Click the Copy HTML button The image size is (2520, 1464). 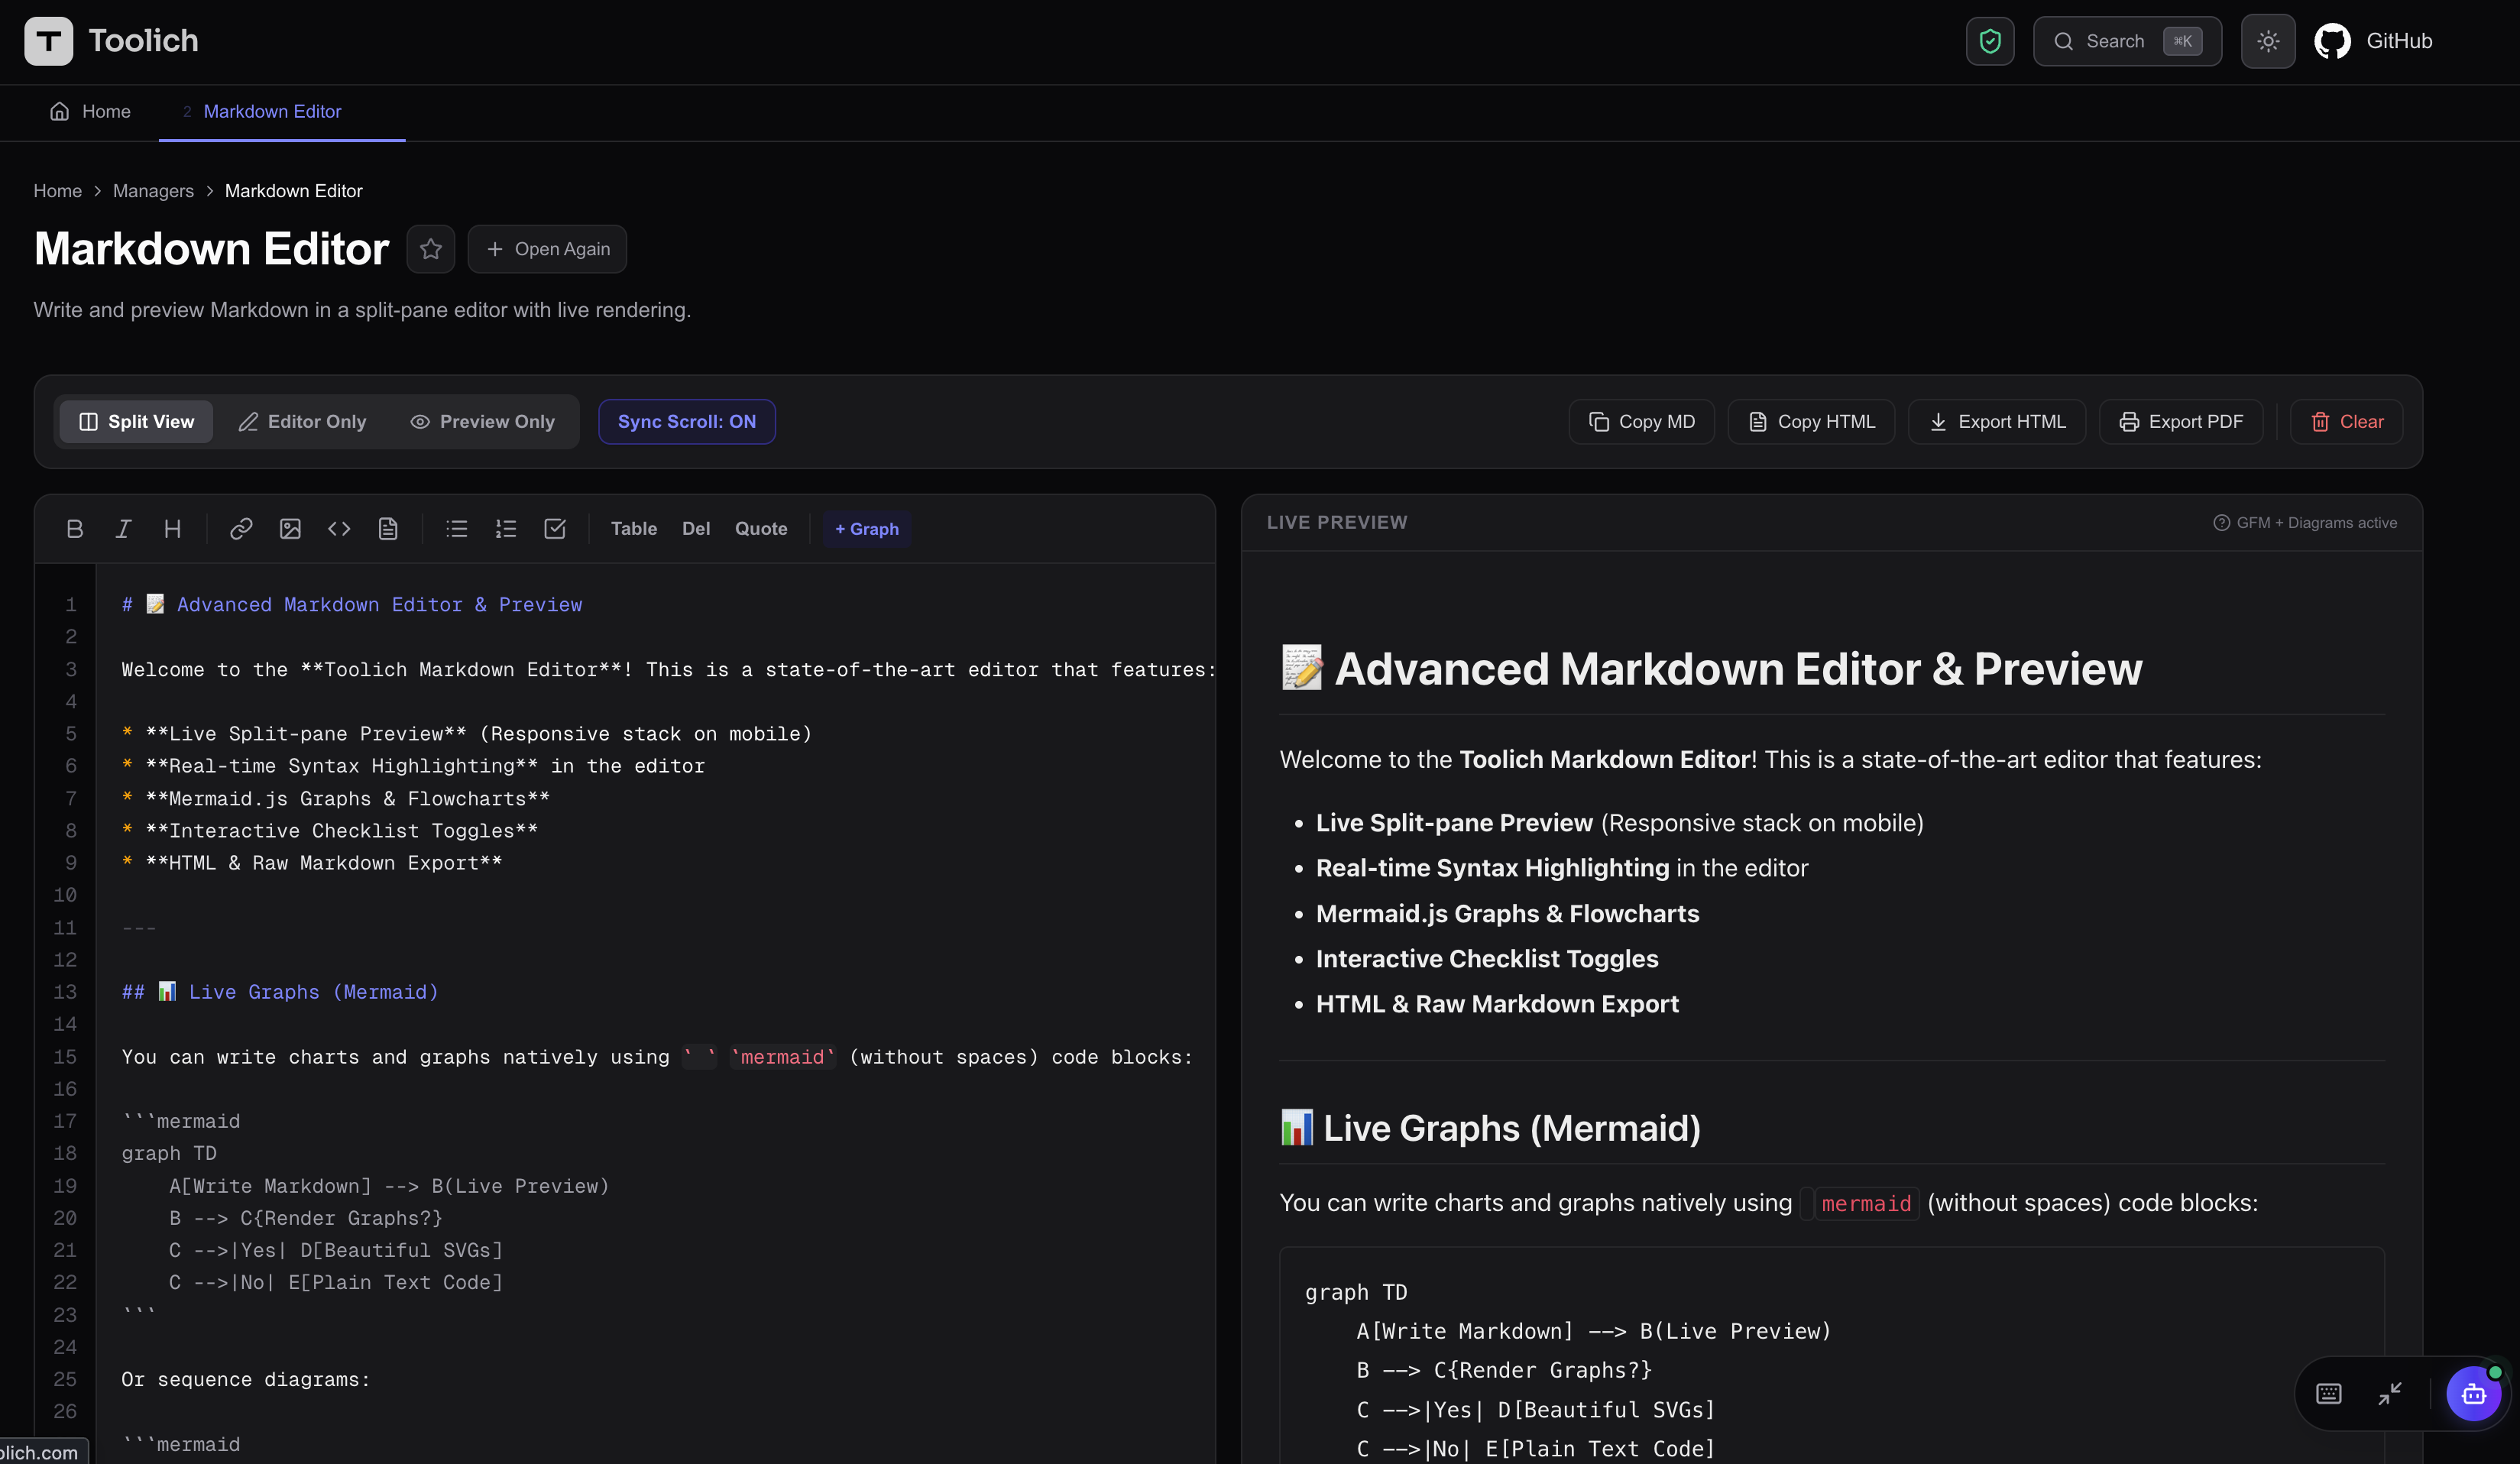[x=1811, y=422]
